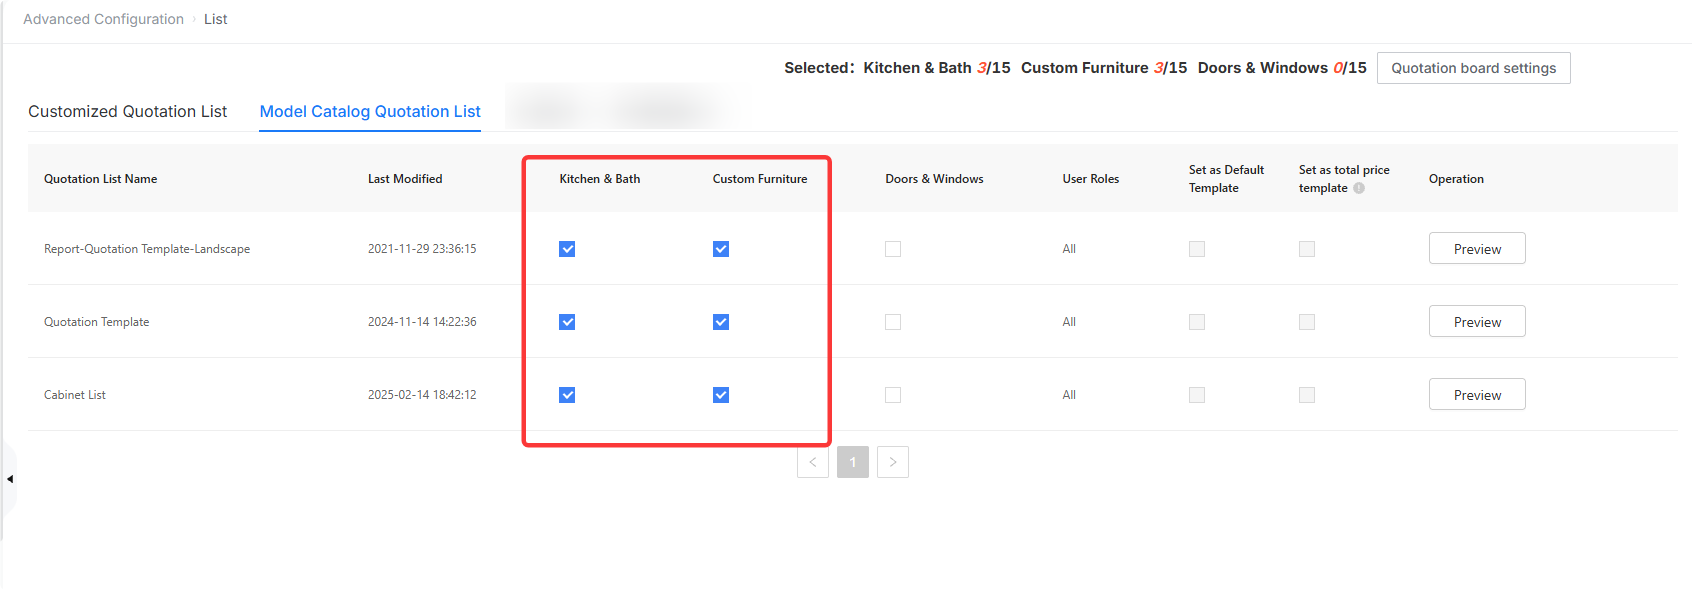Viewport: 1692px width, 589px height.
Task: Check Doors & Windows for Quotation Template
Action: click(x=893, y=322)
